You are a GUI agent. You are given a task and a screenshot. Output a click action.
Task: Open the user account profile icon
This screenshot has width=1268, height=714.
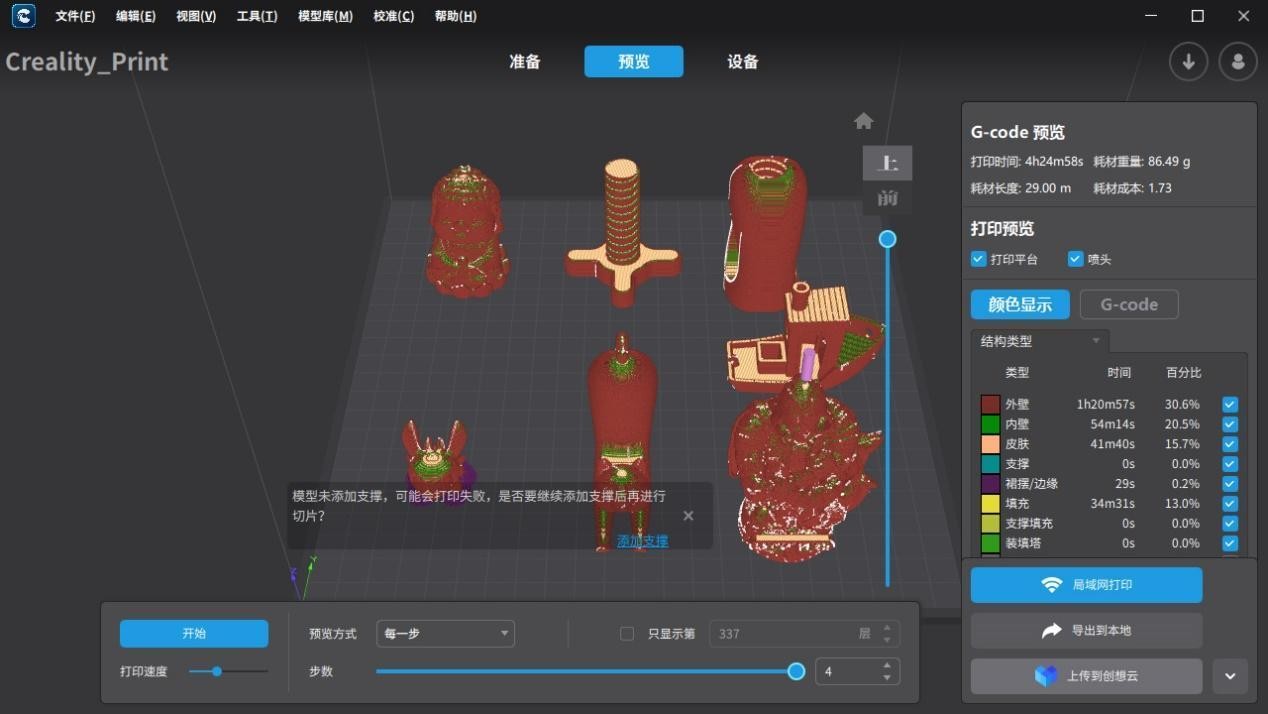click(x=1238, y=62)
